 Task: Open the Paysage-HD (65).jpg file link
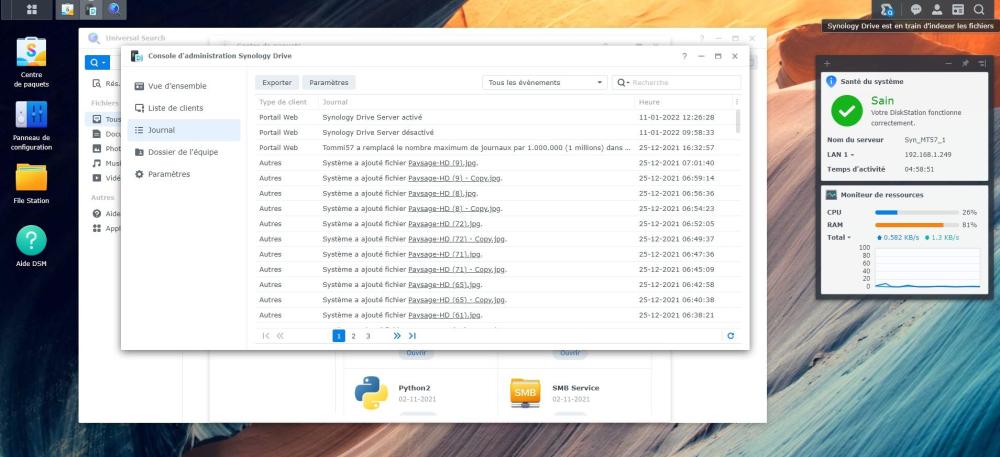pyautogui.click(x=444, y=285)
